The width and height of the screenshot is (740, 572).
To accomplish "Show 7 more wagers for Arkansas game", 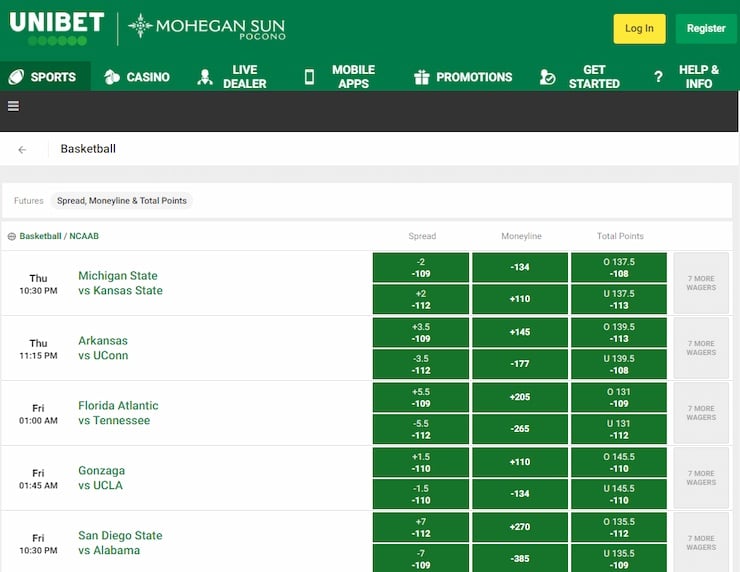I will [x=701, y=348].
